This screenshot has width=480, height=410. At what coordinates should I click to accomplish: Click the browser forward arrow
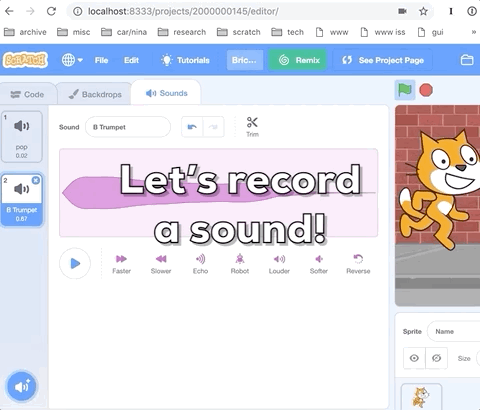30,11
